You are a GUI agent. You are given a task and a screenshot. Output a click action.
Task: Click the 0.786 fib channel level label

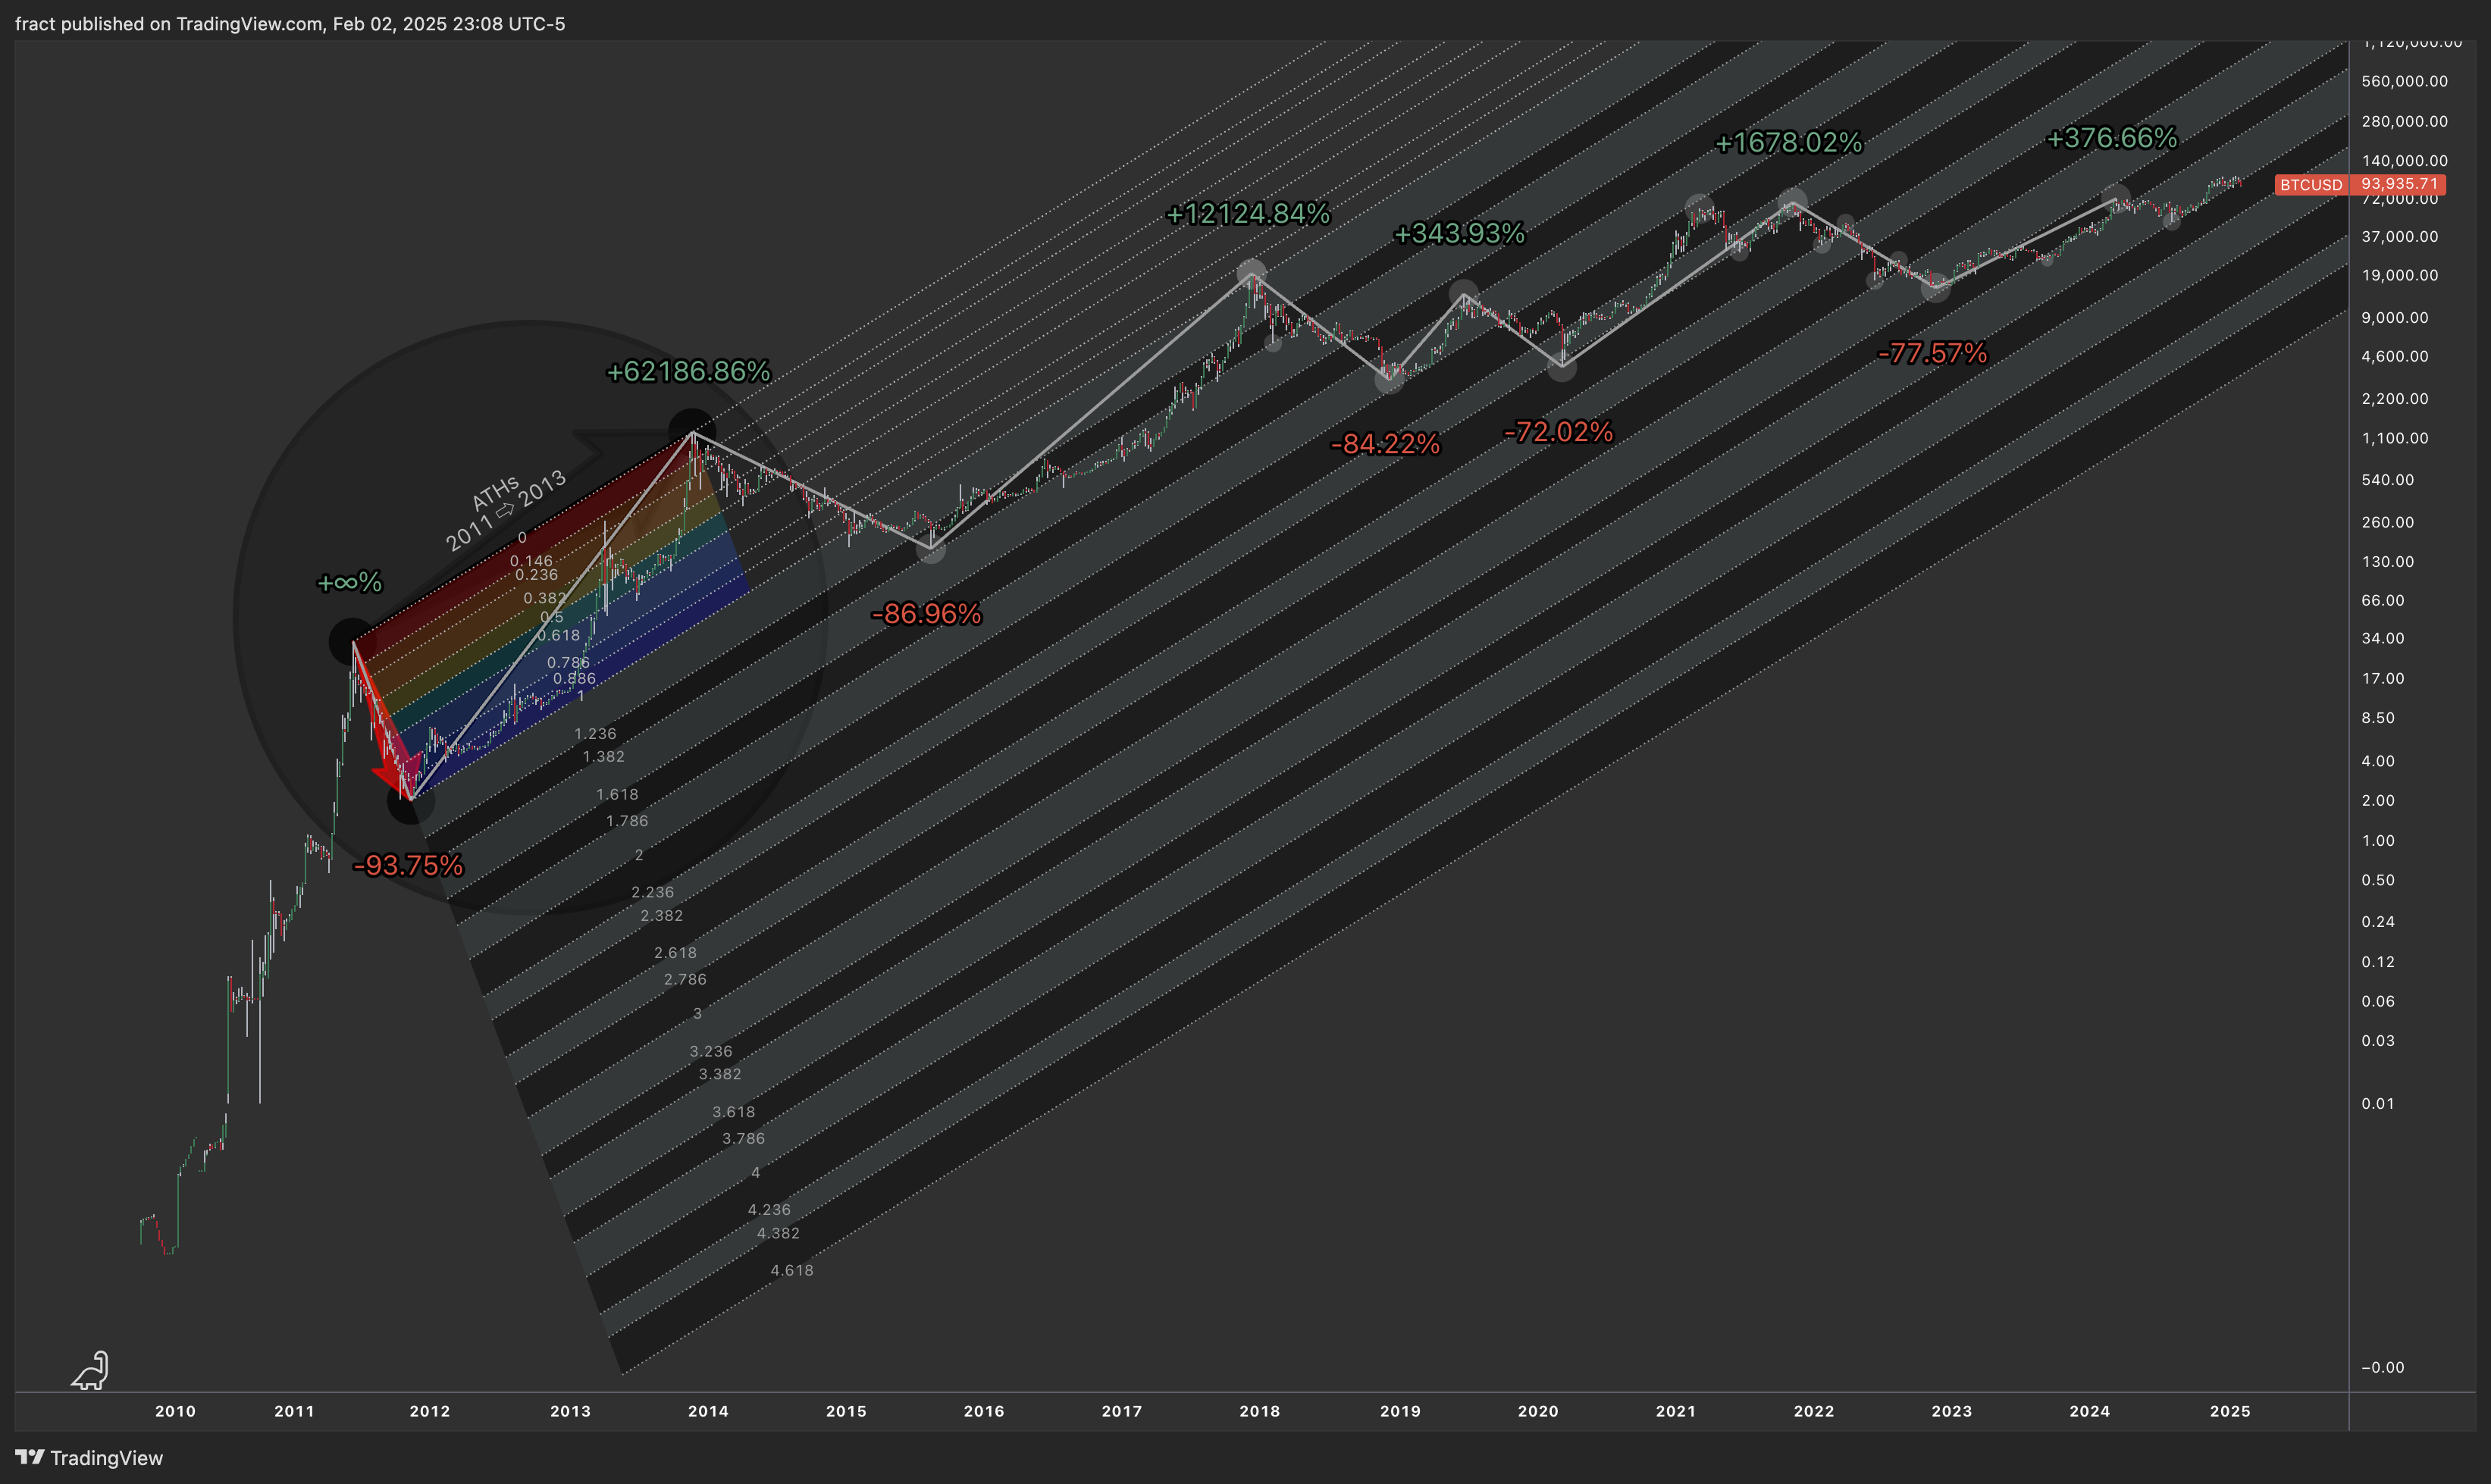(x=568, y=663)
